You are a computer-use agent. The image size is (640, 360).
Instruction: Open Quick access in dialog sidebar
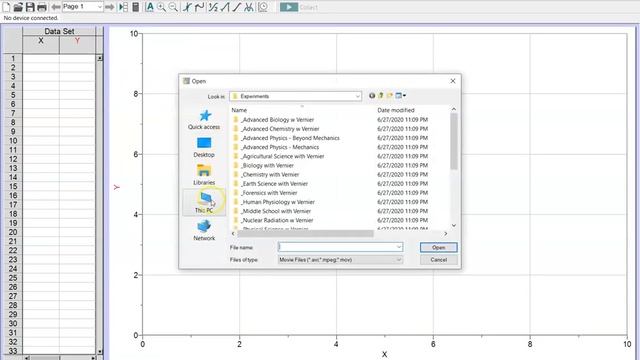tap(204, 120)
